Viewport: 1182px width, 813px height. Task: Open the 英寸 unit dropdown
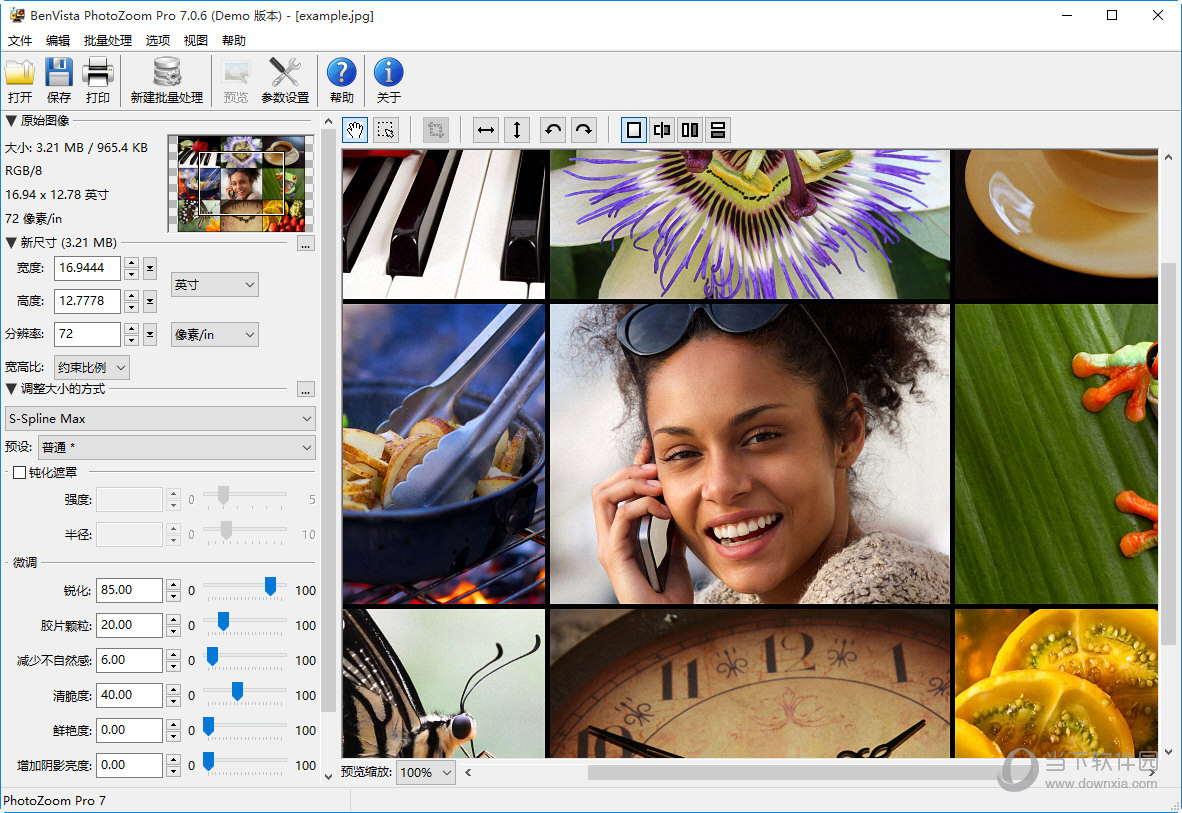tap(214, 285)
